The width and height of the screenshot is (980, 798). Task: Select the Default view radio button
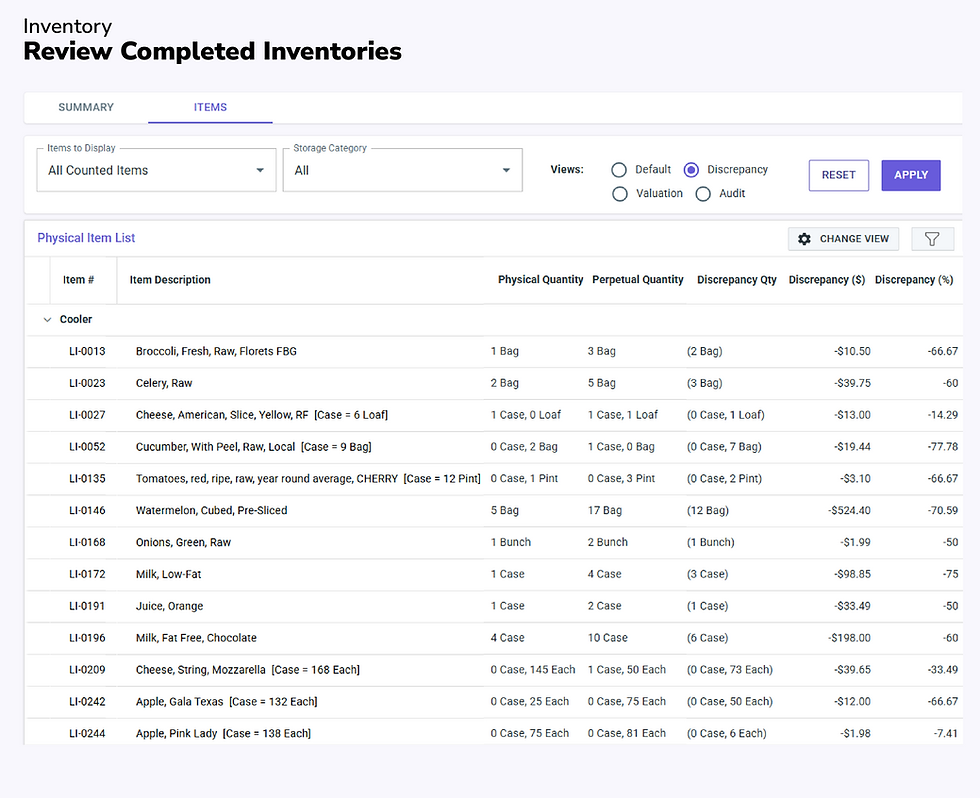tap(619, 170)
